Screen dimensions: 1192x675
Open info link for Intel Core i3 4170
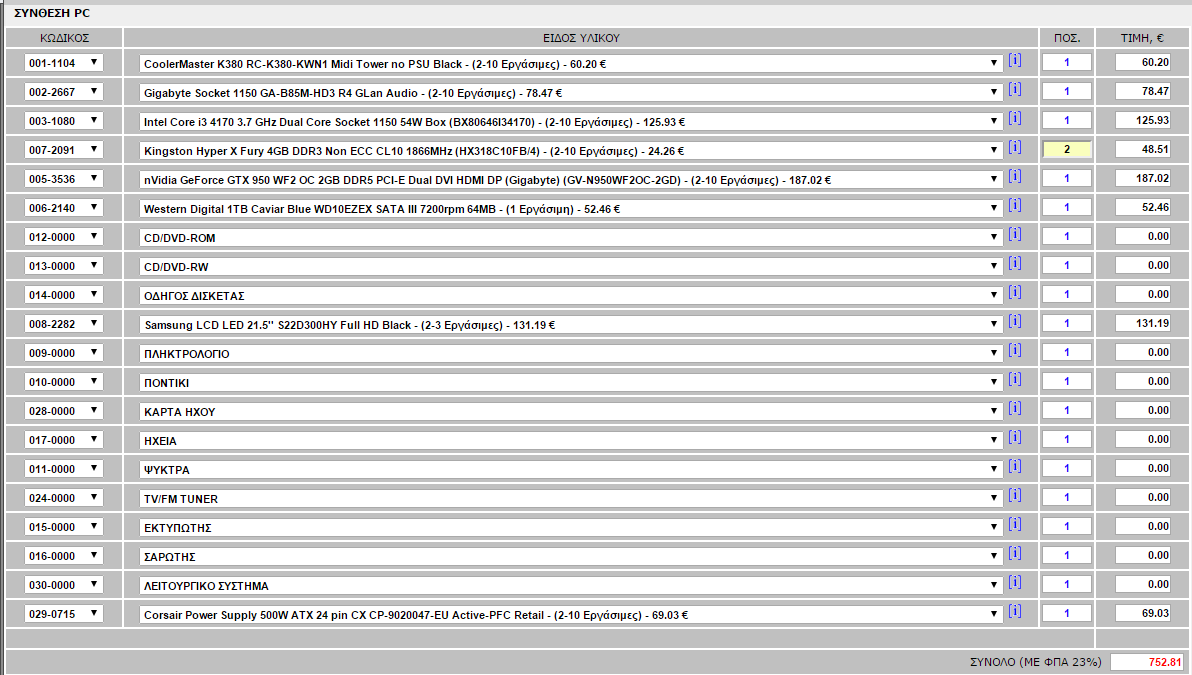pos(1015,118)
